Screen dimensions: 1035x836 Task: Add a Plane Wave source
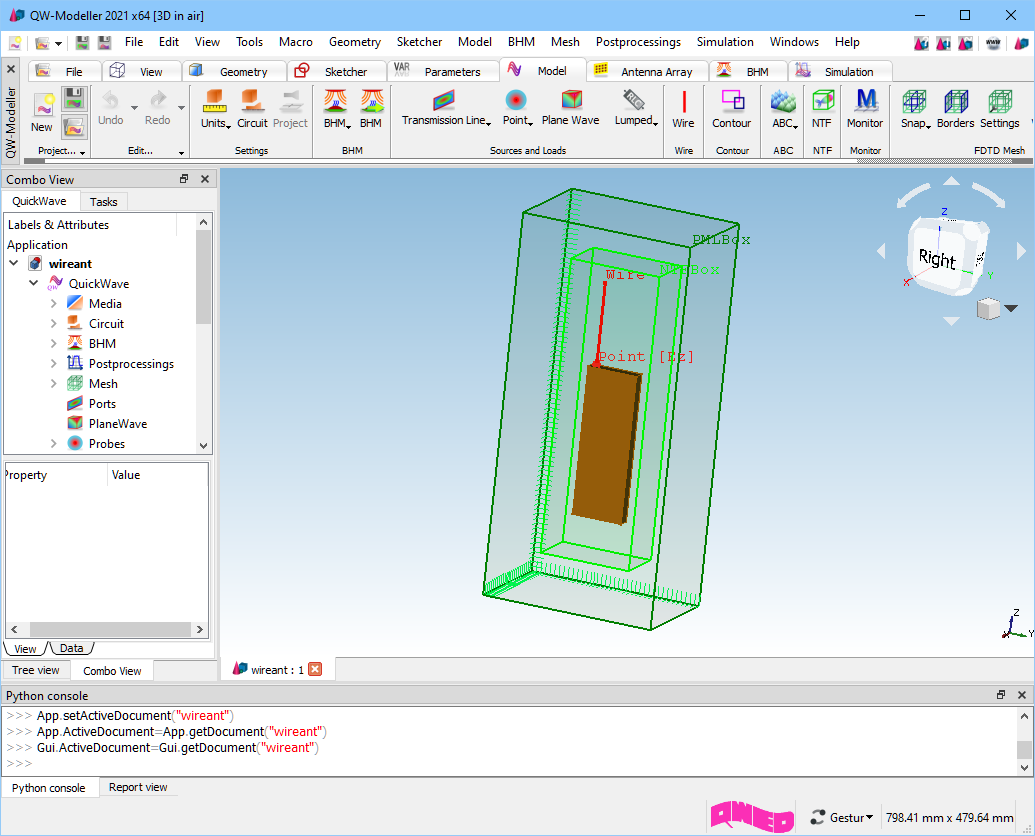point(571,110)
